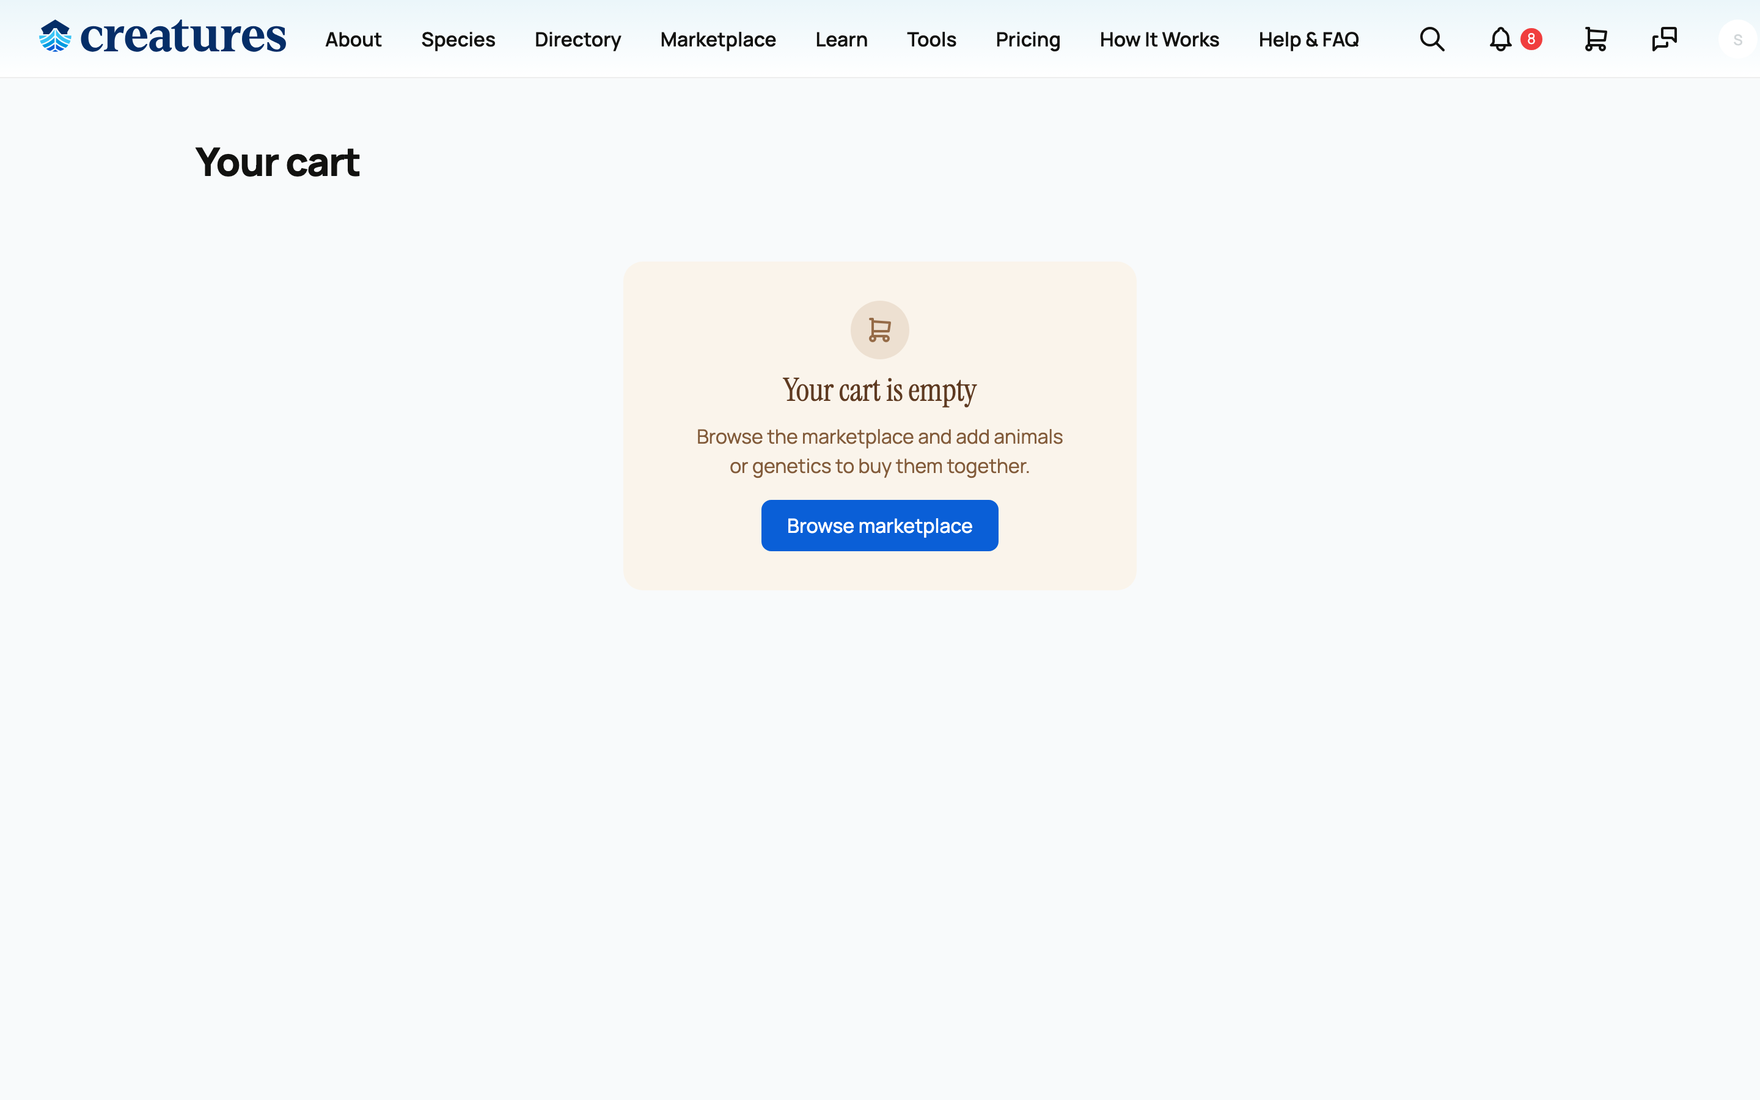Viewport: 1760px width, 1100px height.
Task: Open the Species menu item
Action: point(458,40)
